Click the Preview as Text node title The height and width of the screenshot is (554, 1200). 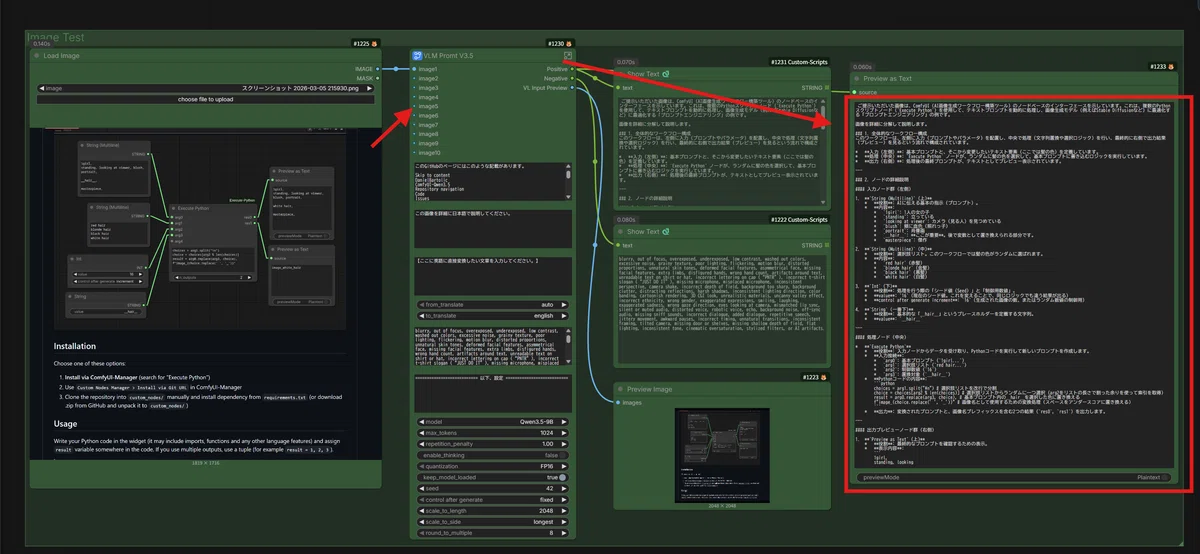(889, 78)
